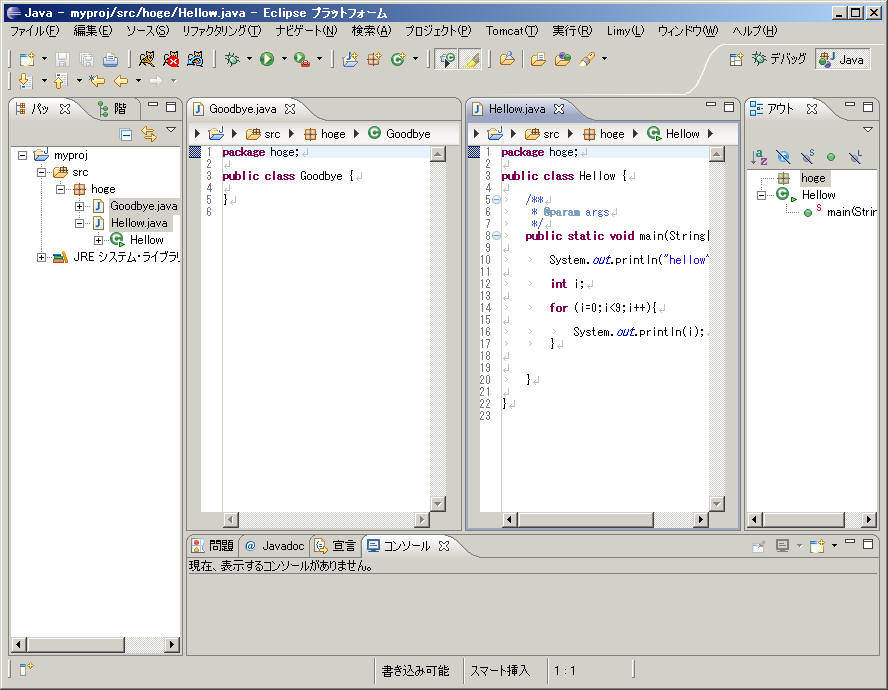This screenshot has width=888, height=690.
Task: Toggle Link with Editor in Package Explorer
Action: (x=149, y=134)
